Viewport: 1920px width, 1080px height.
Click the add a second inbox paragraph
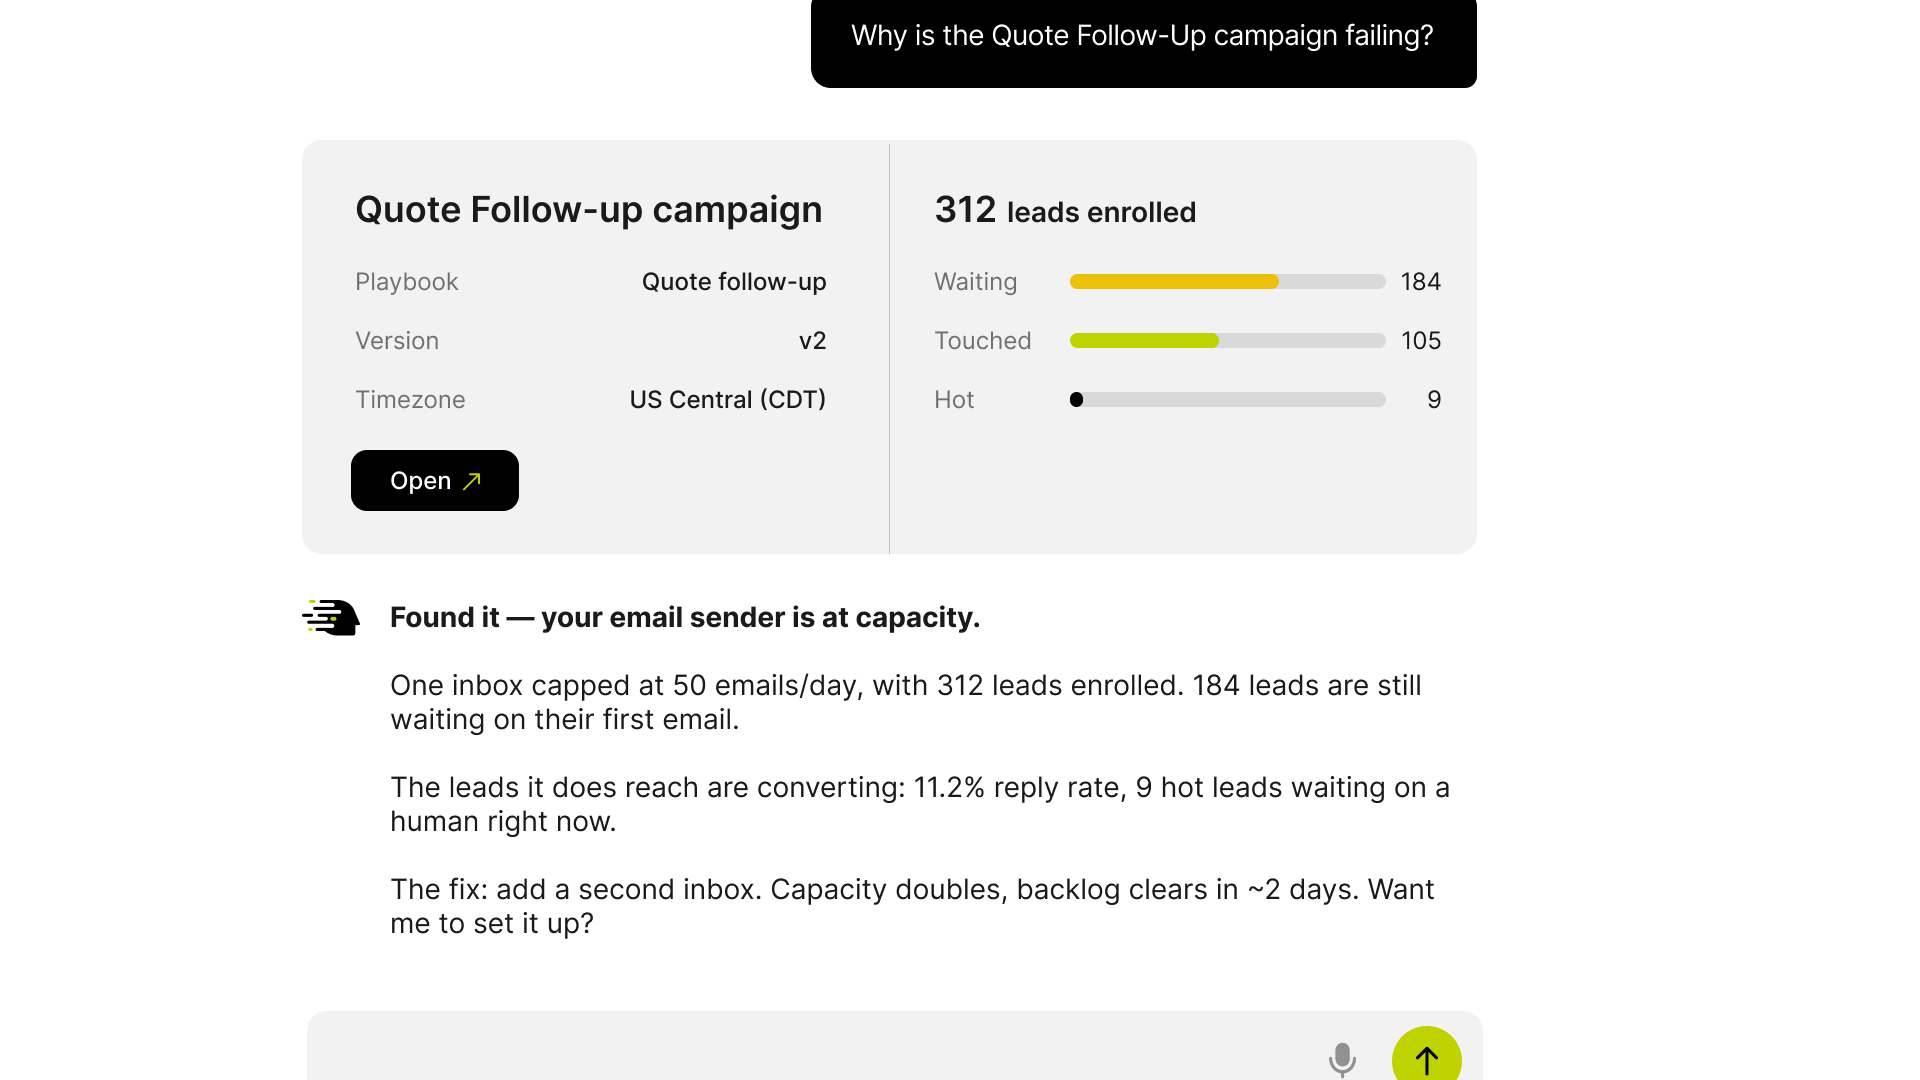coord(912,906)
